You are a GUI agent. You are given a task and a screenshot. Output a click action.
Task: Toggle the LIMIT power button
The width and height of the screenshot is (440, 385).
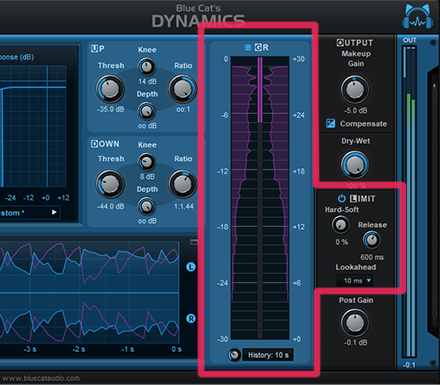tap(342, 199)
